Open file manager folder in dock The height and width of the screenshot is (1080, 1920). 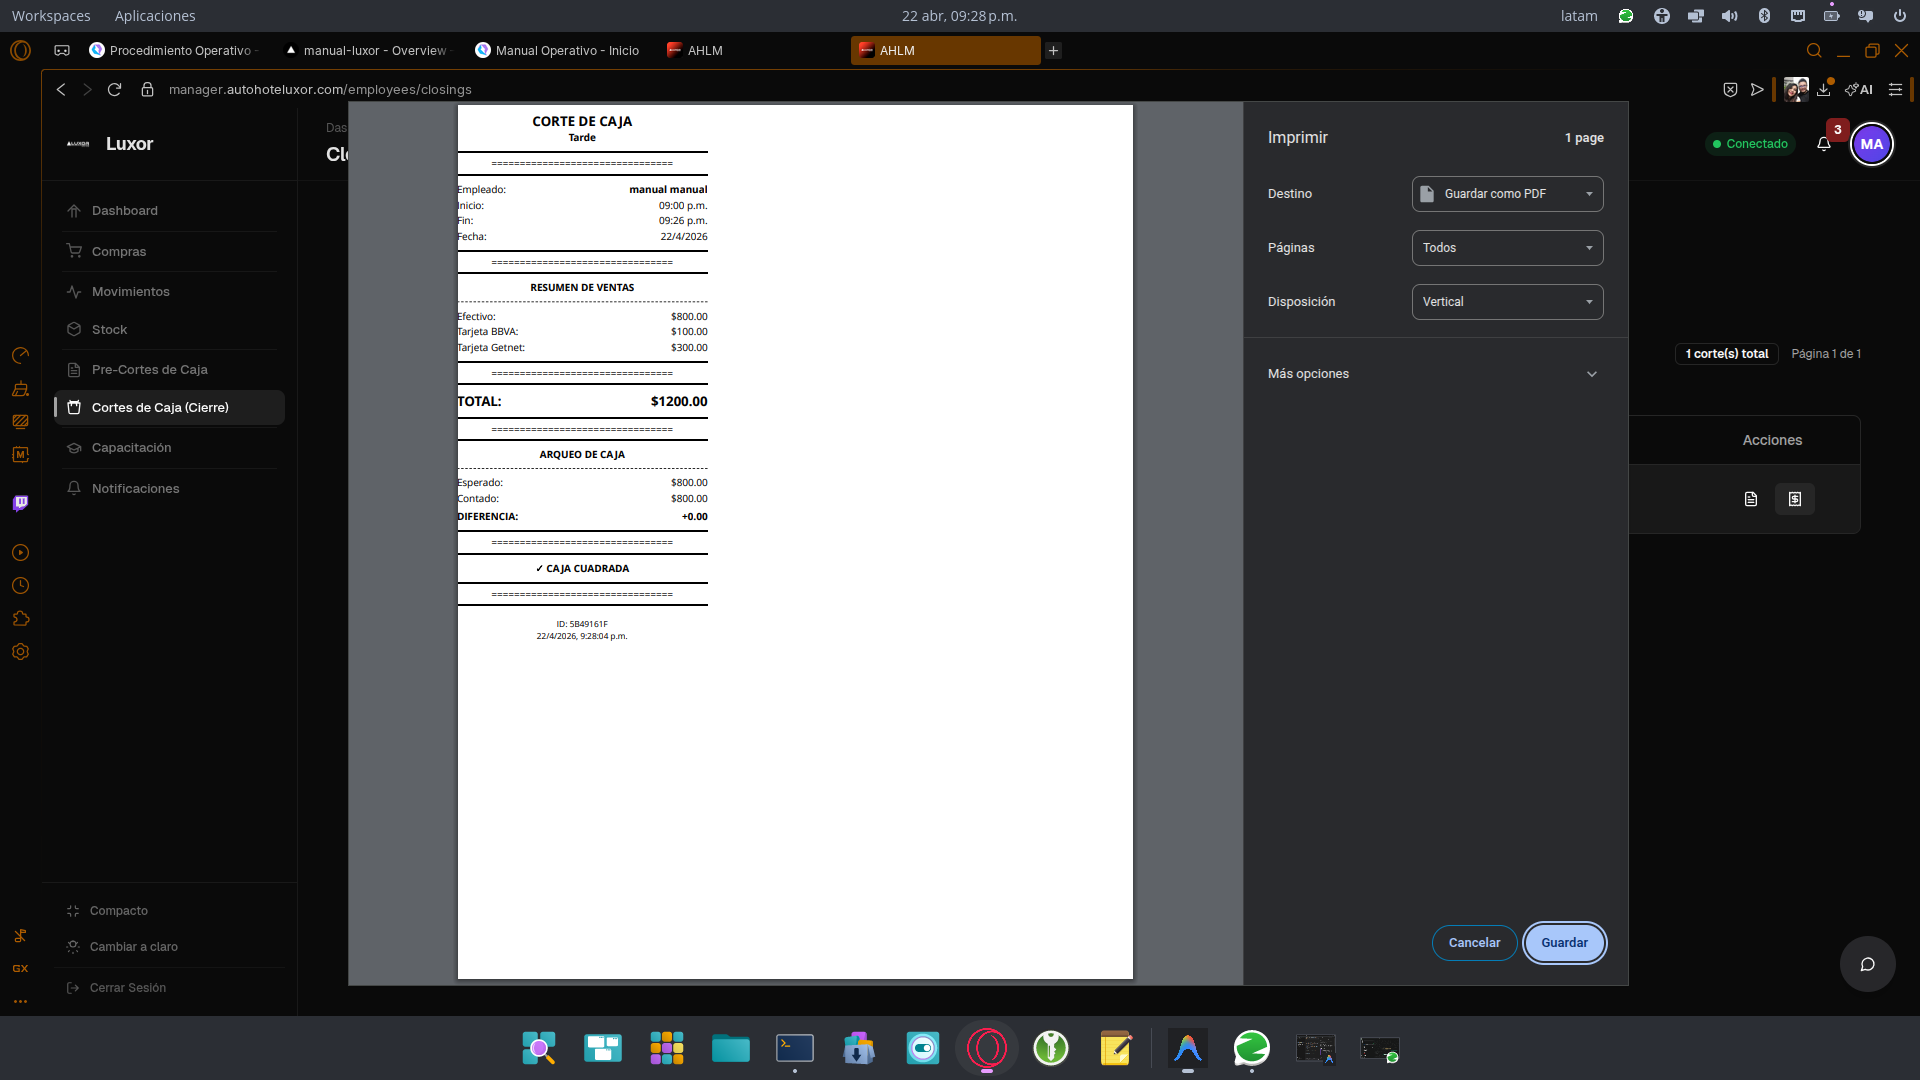(x=731, y=1048)
